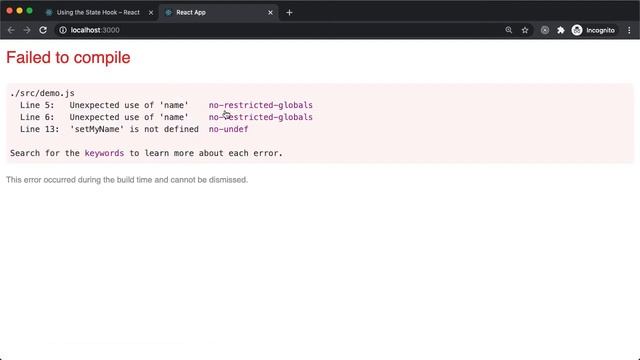Reload the localhost page
This screenshot has height=360, width=640.
point(43,30)
